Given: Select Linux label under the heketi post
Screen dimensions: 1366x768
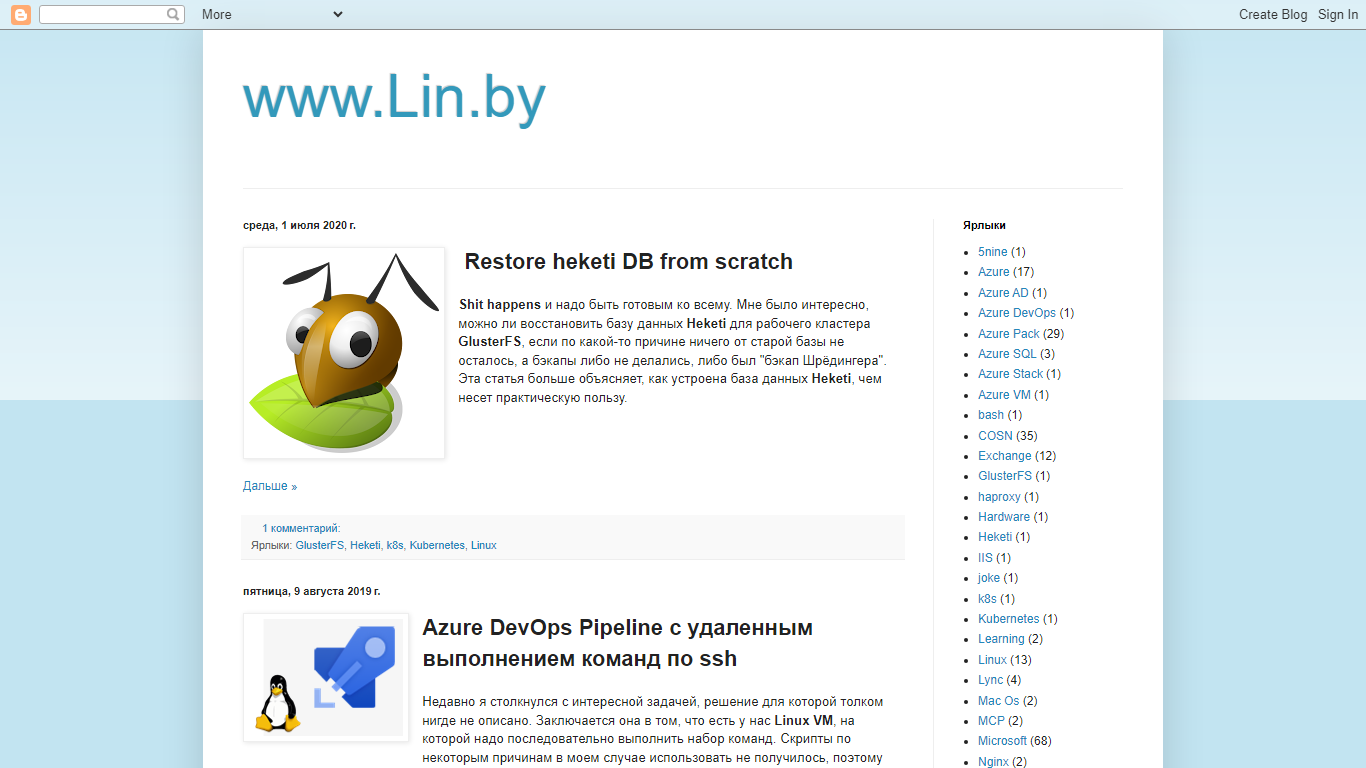Looking at the screenshot, I should click(484, 545).
